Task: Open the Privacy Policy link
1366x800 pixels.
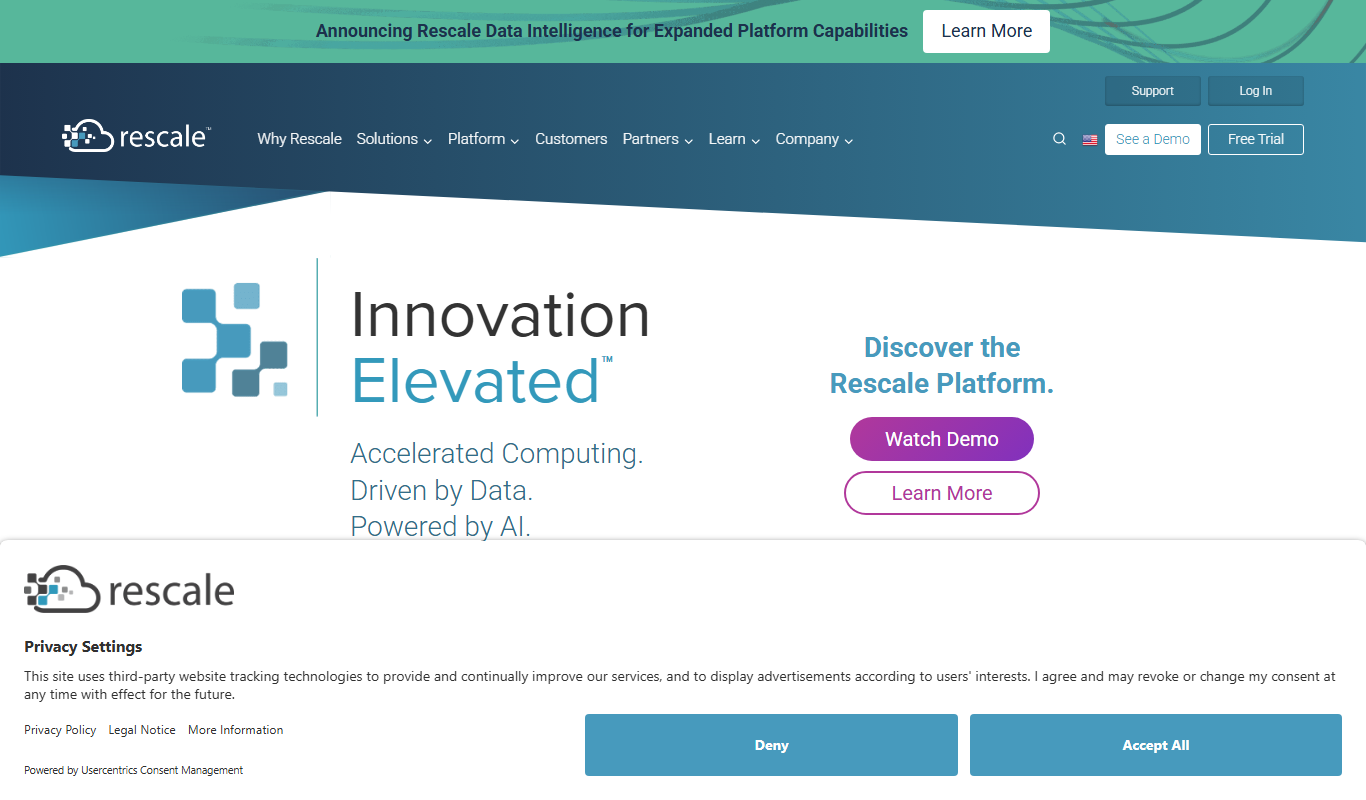Action: click(60, 730)
